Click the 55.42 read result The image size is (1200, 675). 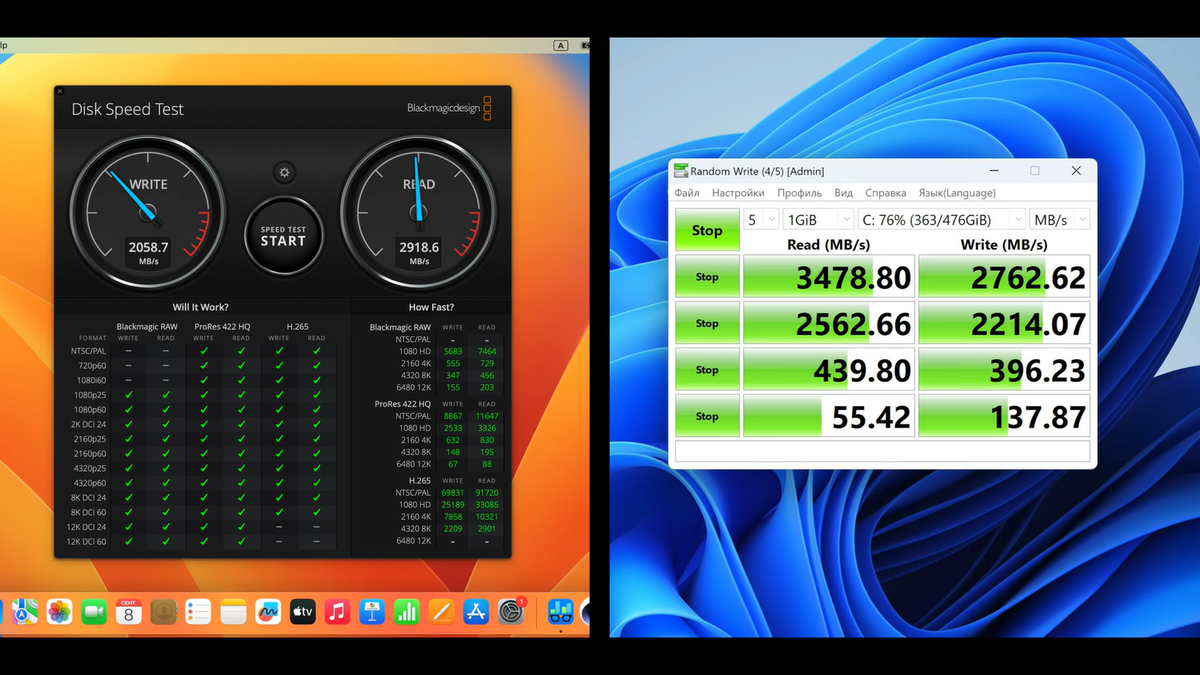point(829,416)
